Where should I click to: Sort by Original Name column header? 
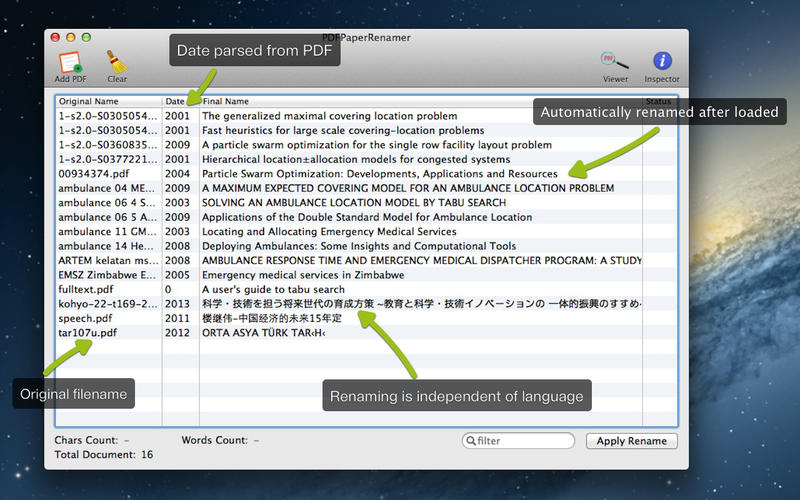[109, 101]
